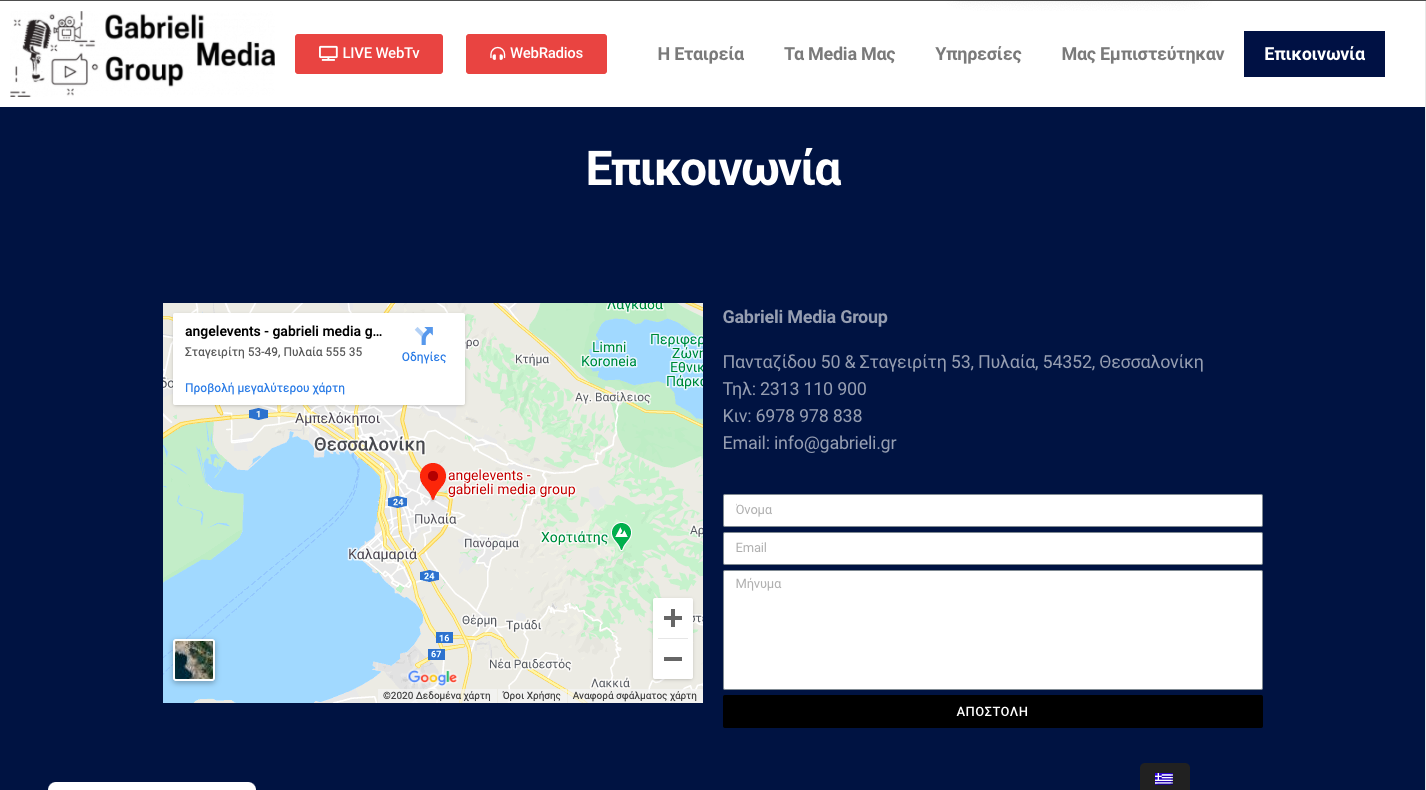Click into the Μήνυμα text area
The image size is (1426, 790).
992,629
